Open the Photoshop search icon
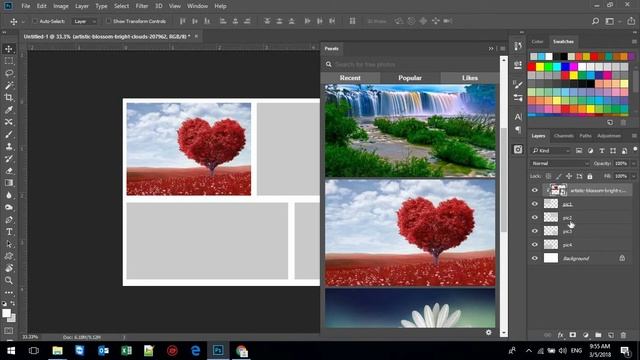 (596, 21)
